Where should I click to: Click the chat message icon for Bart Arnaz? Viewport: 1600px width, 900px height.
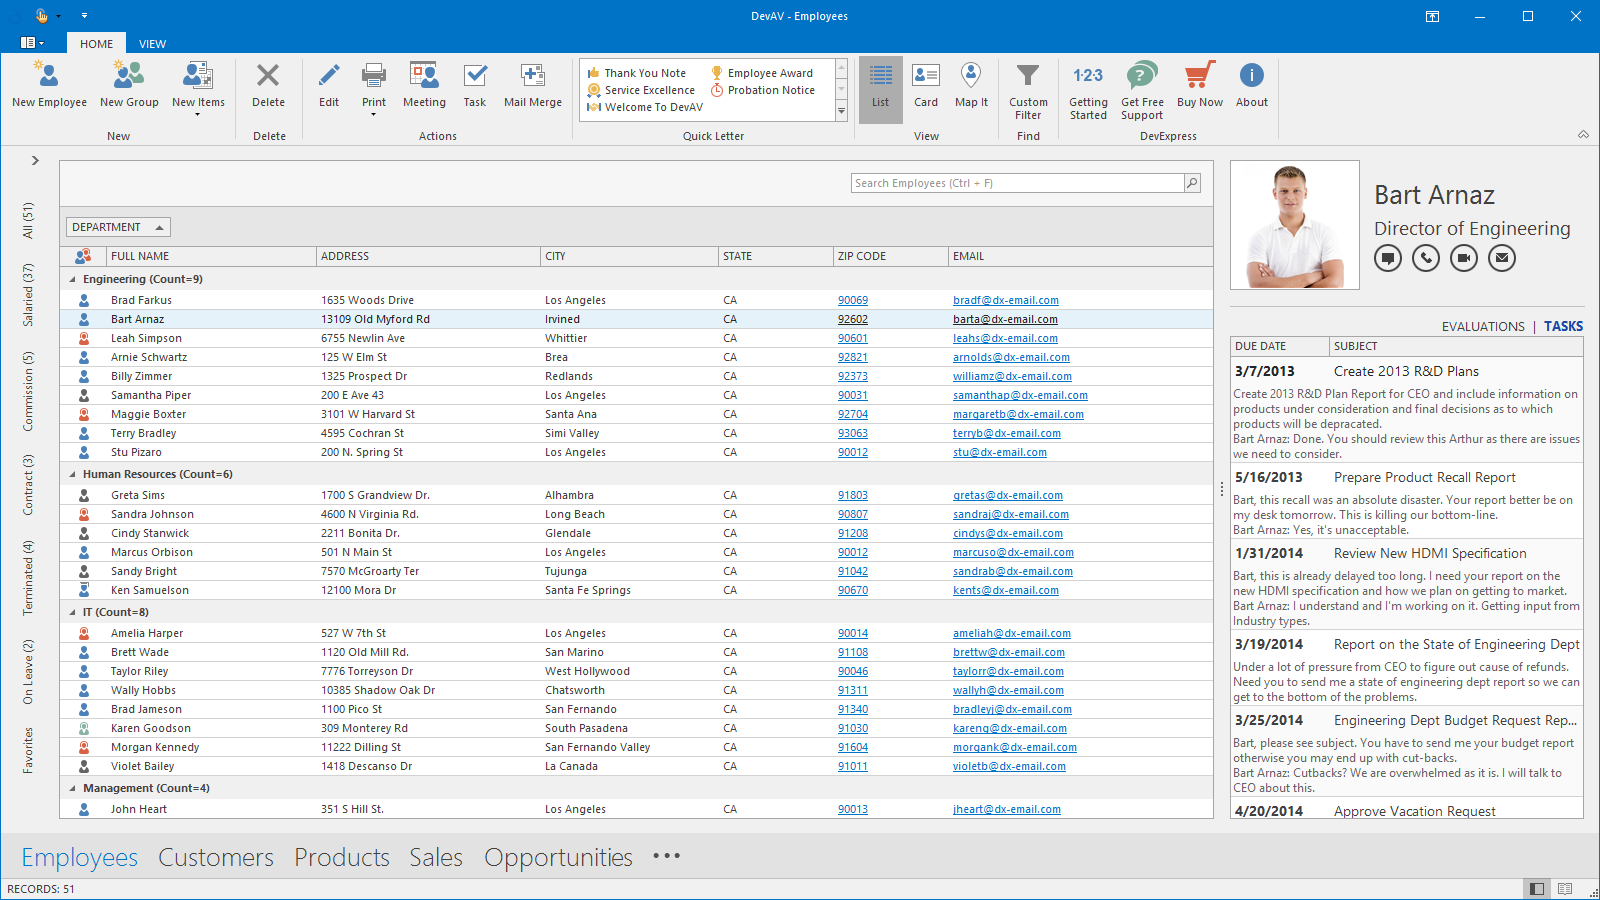coord(1388,258)
